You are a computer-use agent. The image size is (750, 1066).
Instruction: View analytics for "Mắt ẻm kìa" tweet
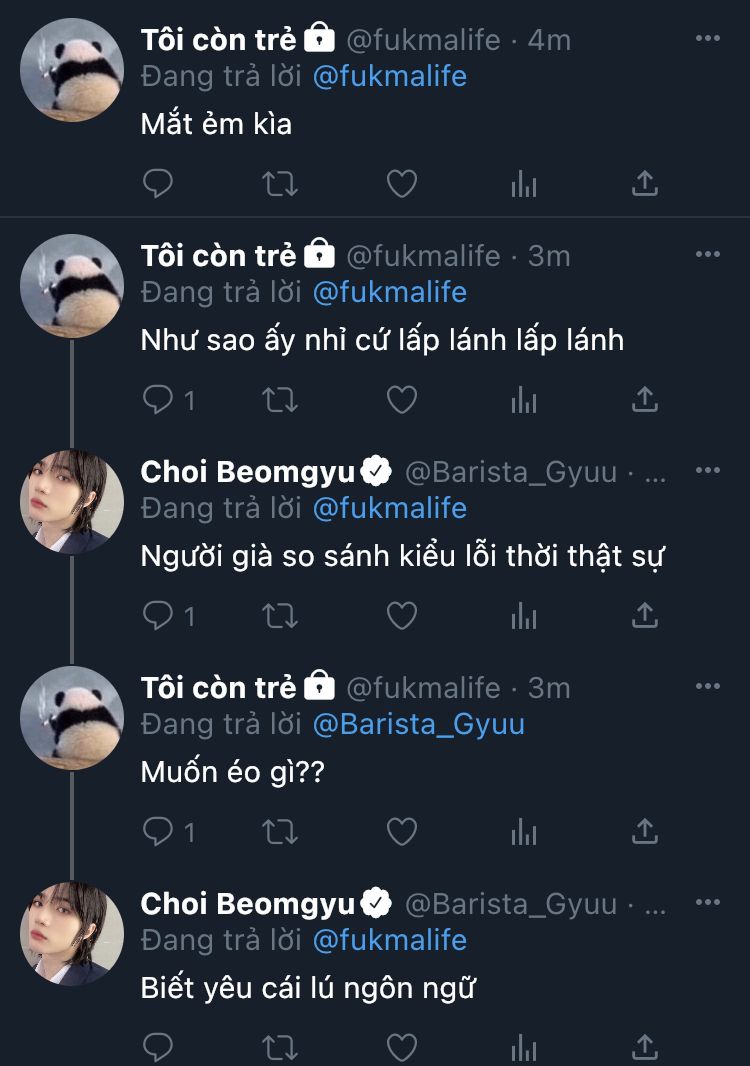524,184
